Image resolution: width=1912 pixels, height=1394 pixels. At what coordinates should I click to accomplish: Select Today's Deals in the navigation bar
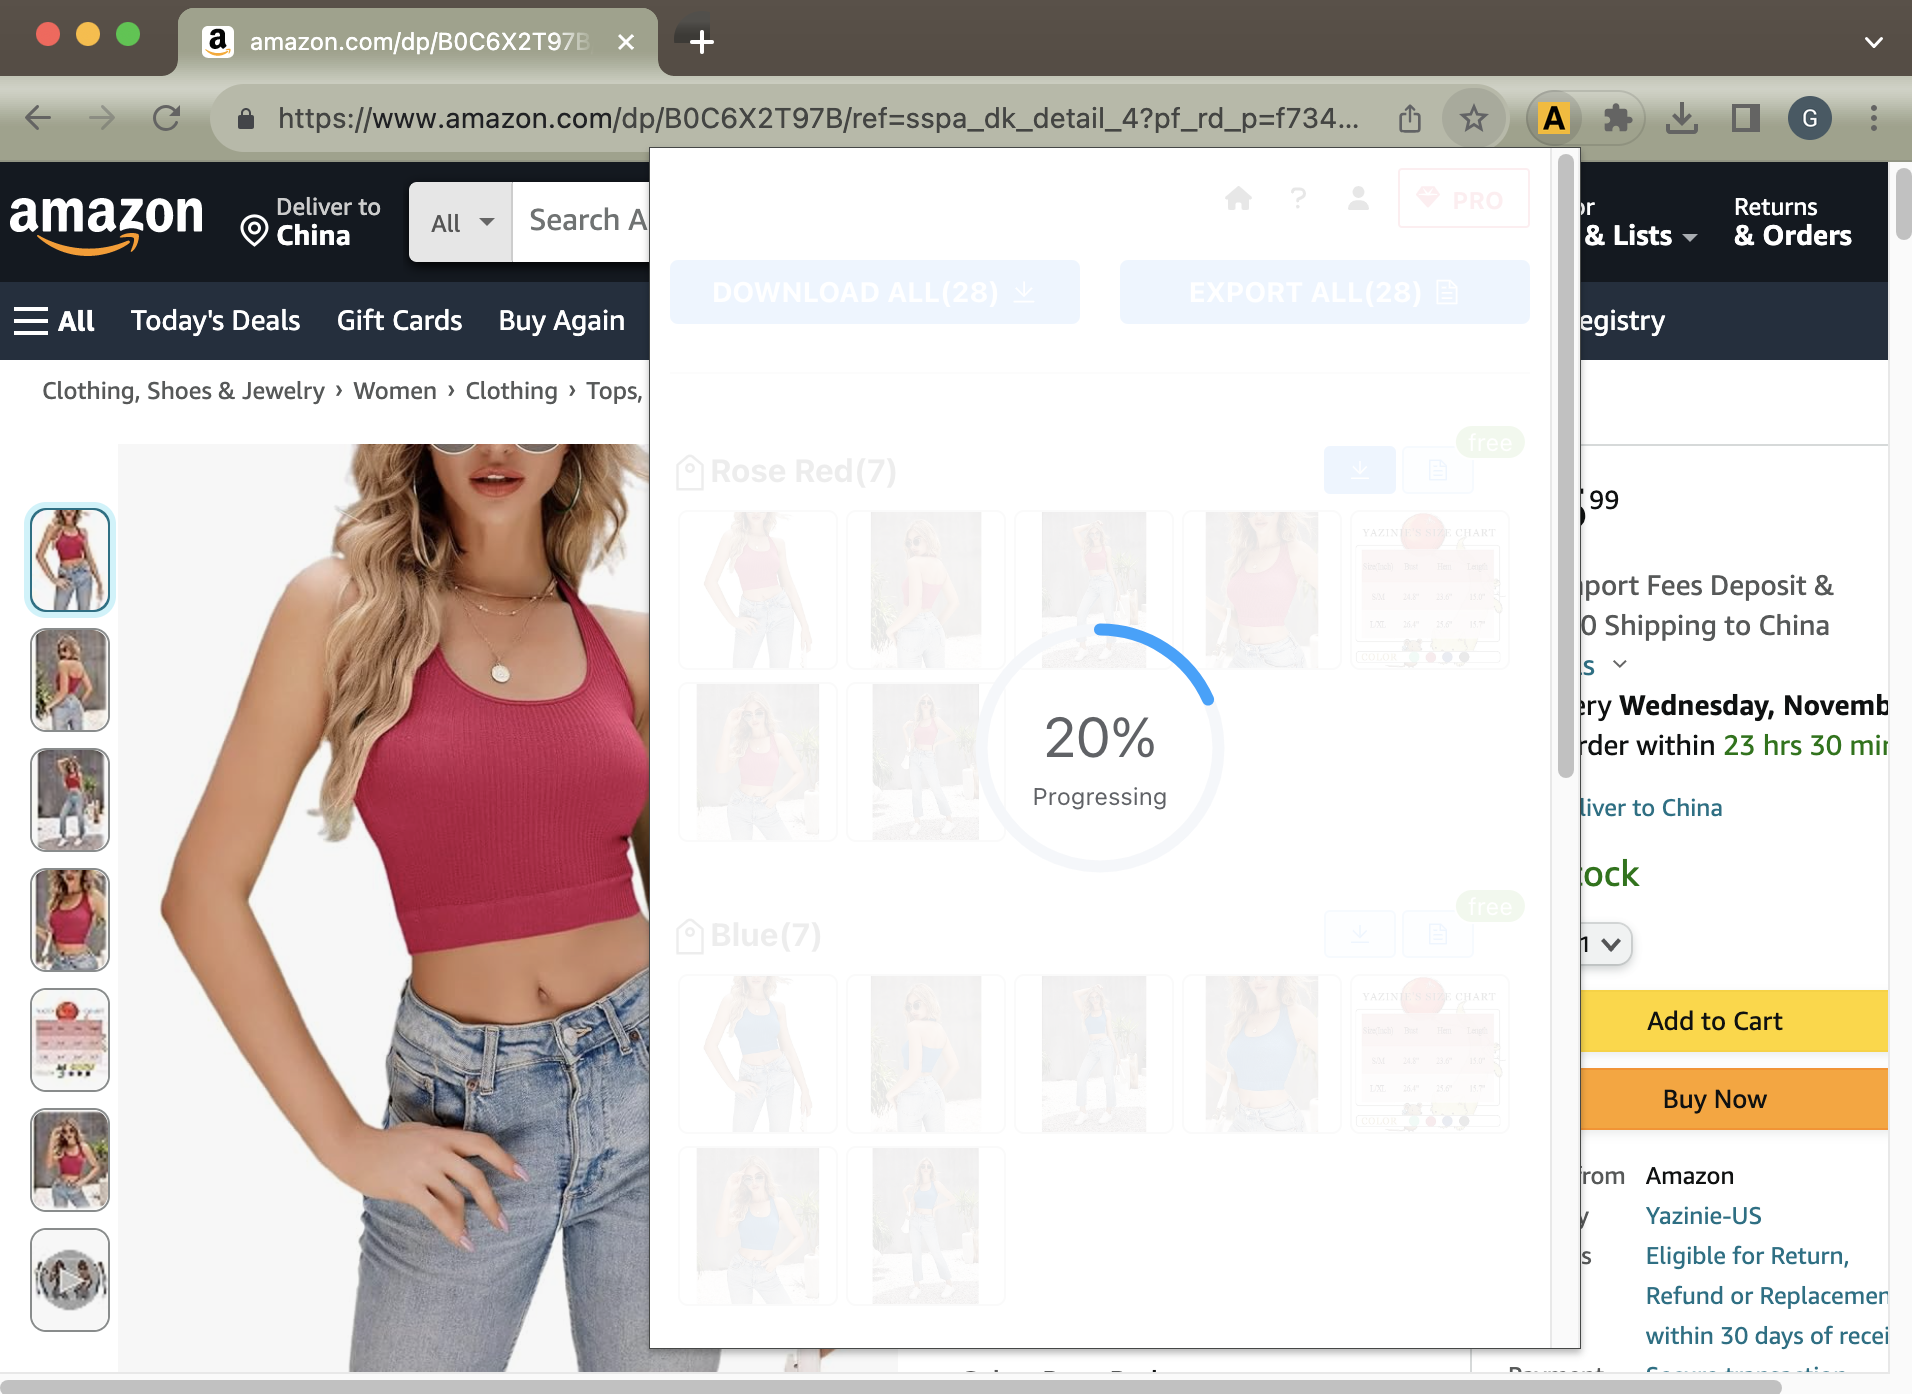coord(215,320)
